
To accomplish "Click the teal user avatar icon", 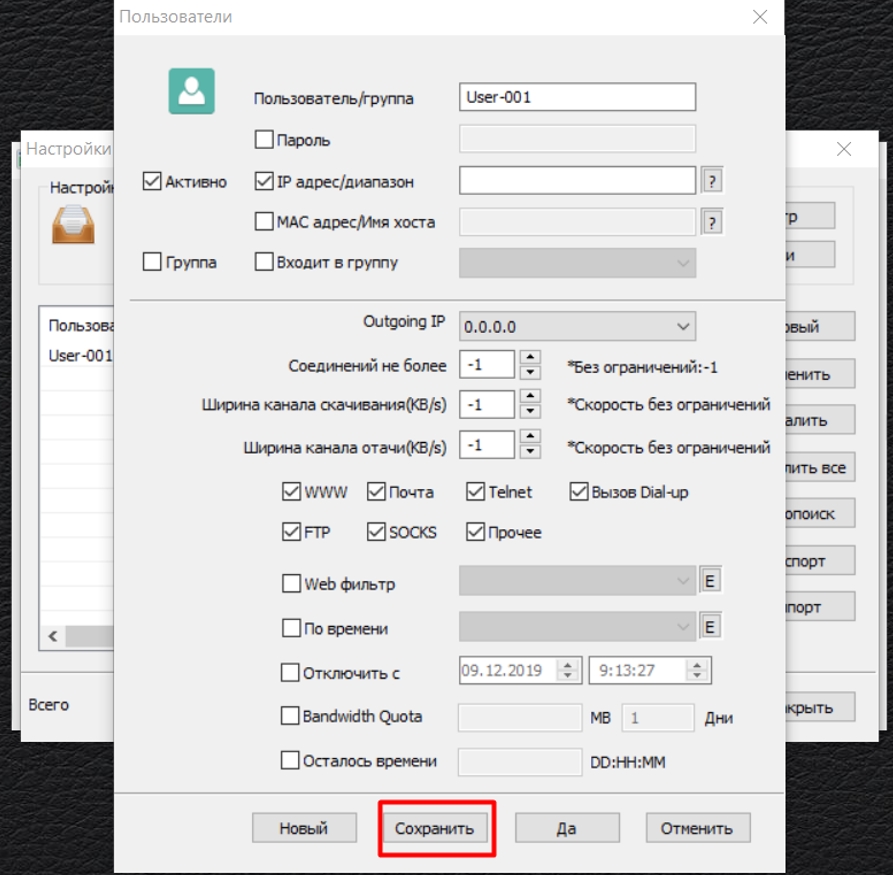I will [x=191, y=91].
